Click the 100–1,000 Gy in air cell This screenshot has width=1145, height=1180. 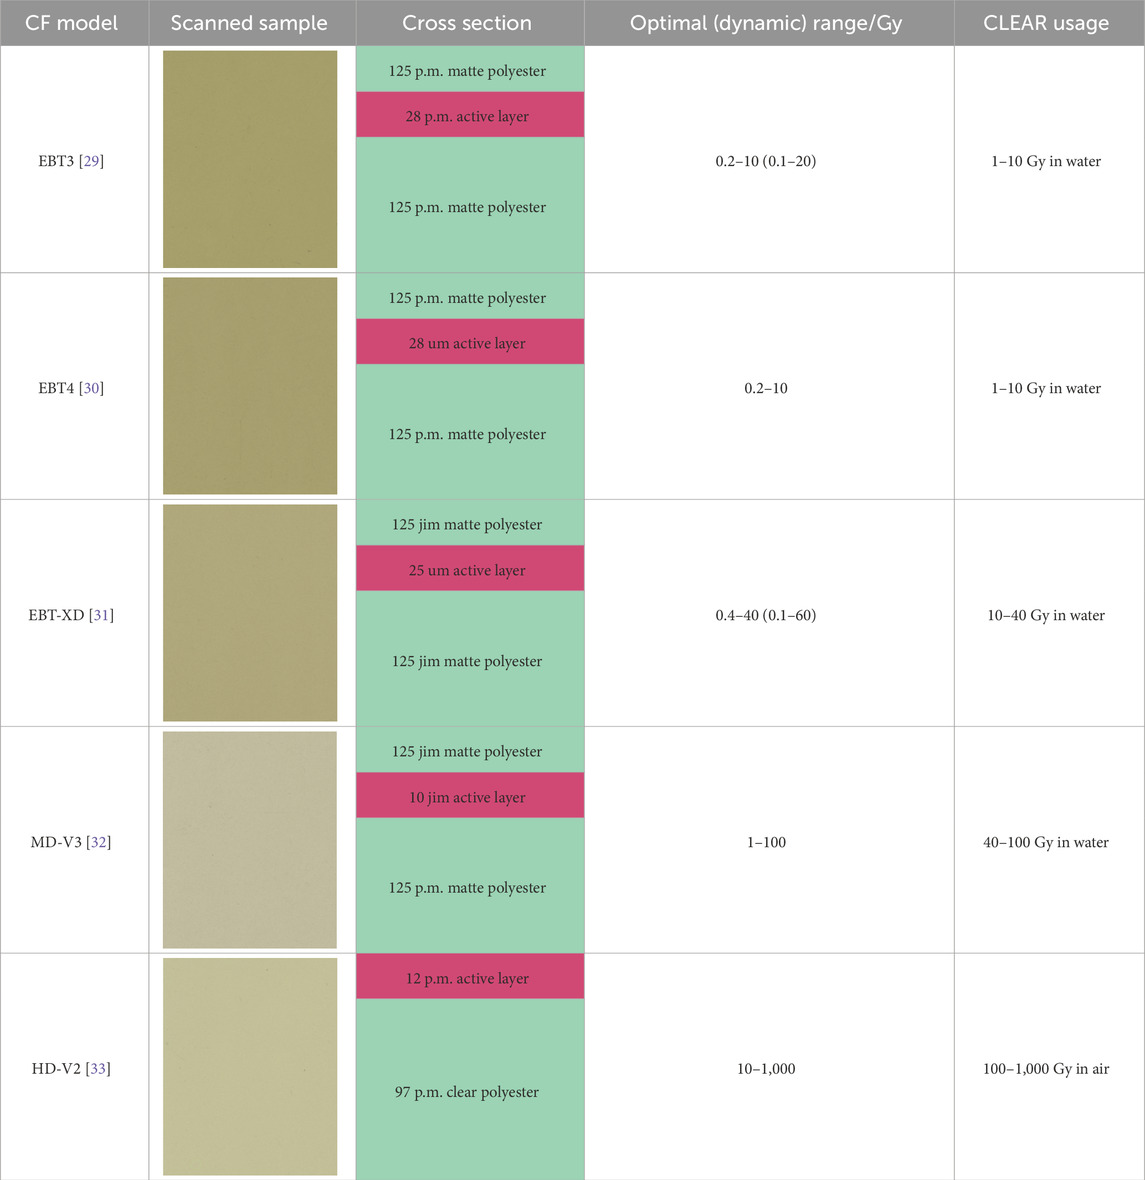click(1046, 1069)
